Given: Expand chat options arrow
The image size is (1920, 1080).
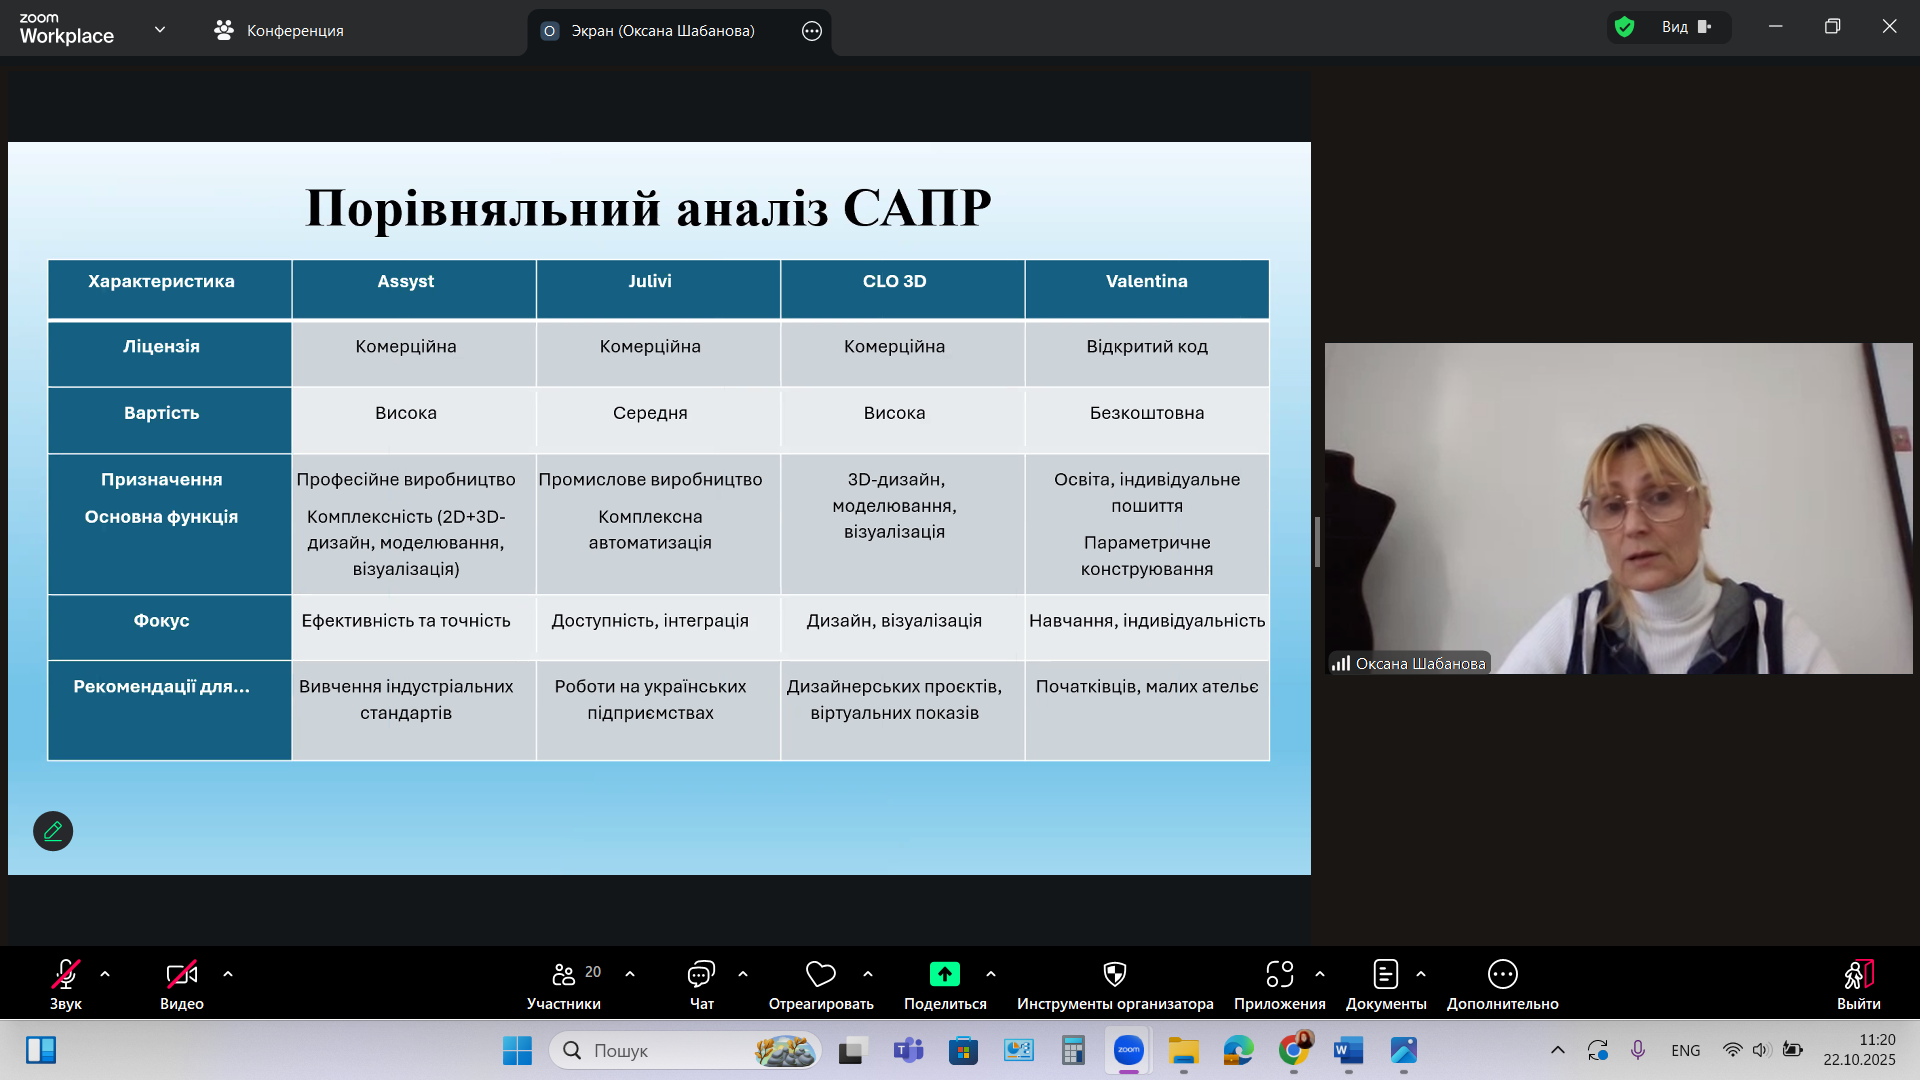Looking at the screenshot, I should click(743, 974).
